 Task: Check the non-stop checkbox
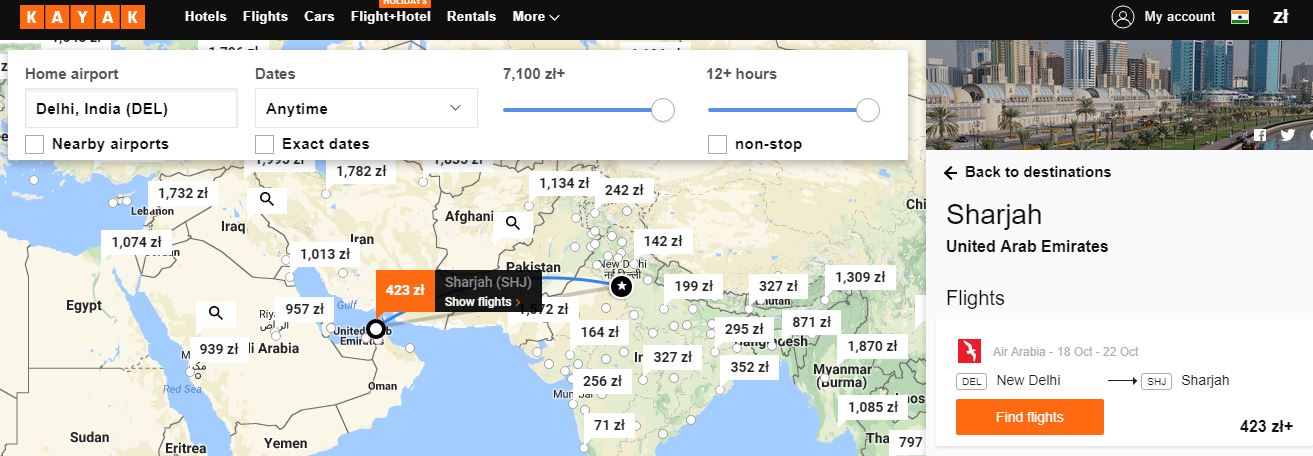click(x=717, y=144)
